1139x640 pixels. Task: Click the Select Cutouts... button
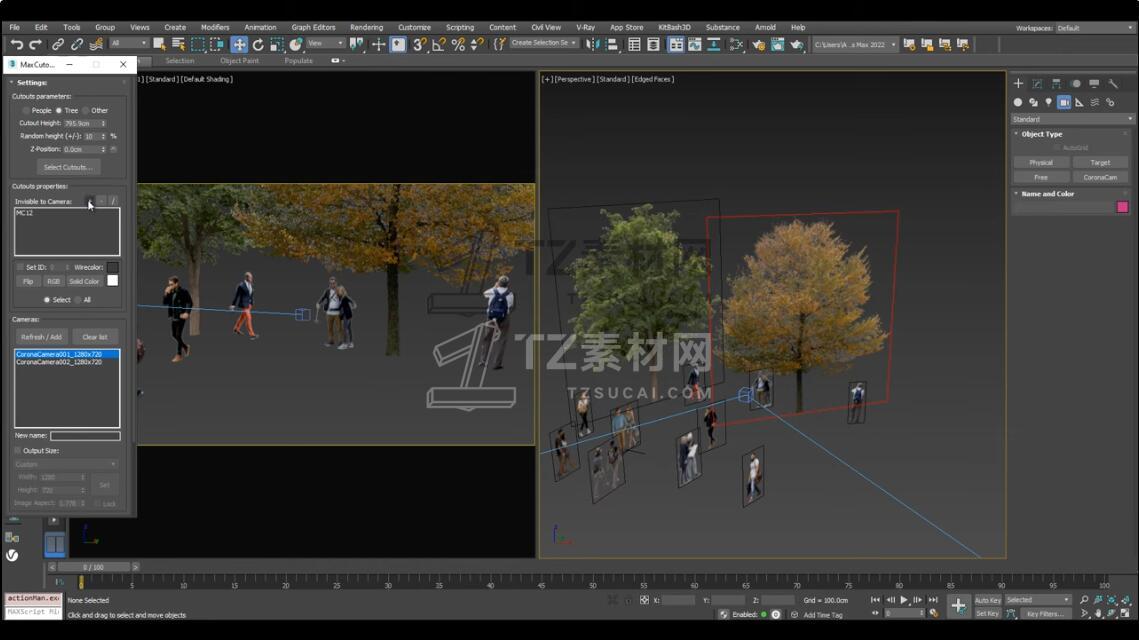pyautogui.click(x=67, y=167)
